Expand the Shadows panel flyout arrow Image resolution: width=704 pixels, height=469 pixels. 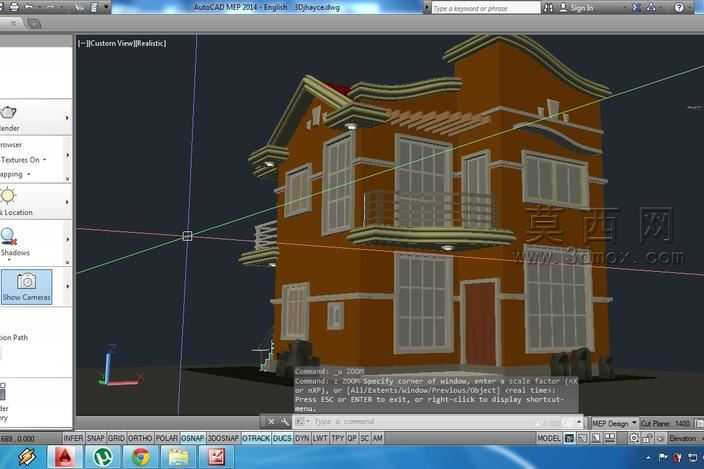(x=67, y=240)
